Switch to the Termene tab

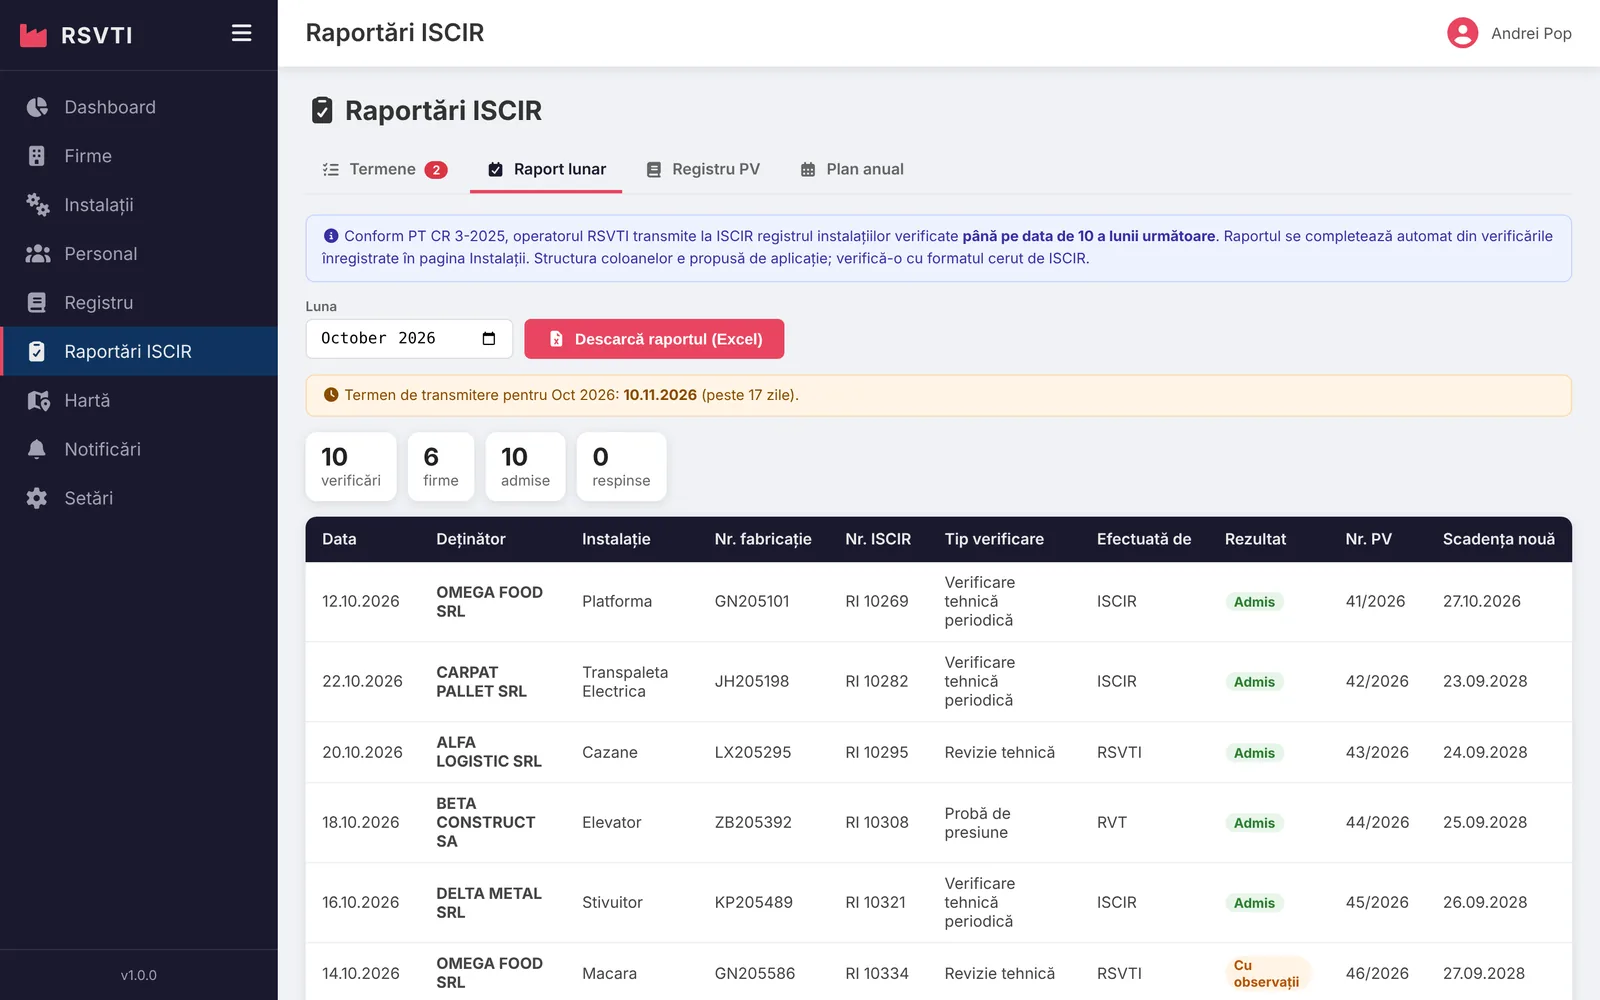(384, 169)
